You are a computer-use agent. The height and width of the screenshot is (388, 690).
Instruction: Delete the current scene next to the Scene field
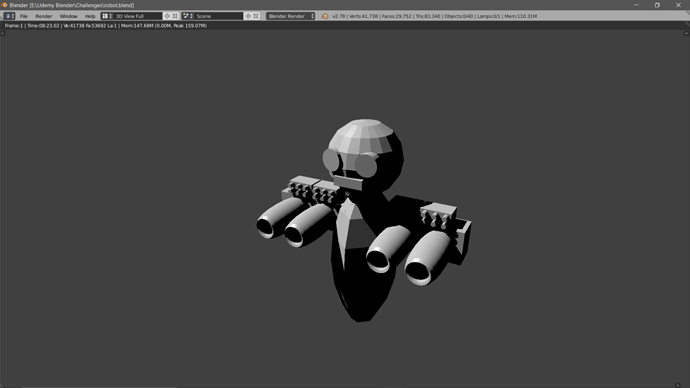[256, 16]
